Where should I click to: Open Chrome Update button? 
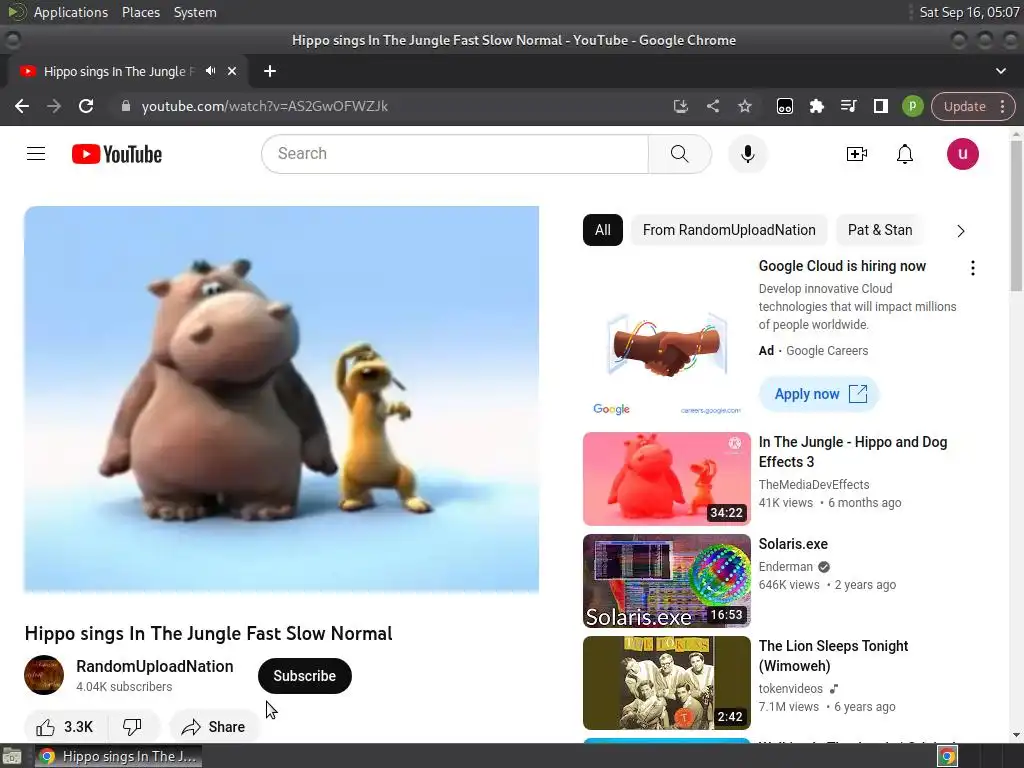pyautogui.click(x=964, y=106)
